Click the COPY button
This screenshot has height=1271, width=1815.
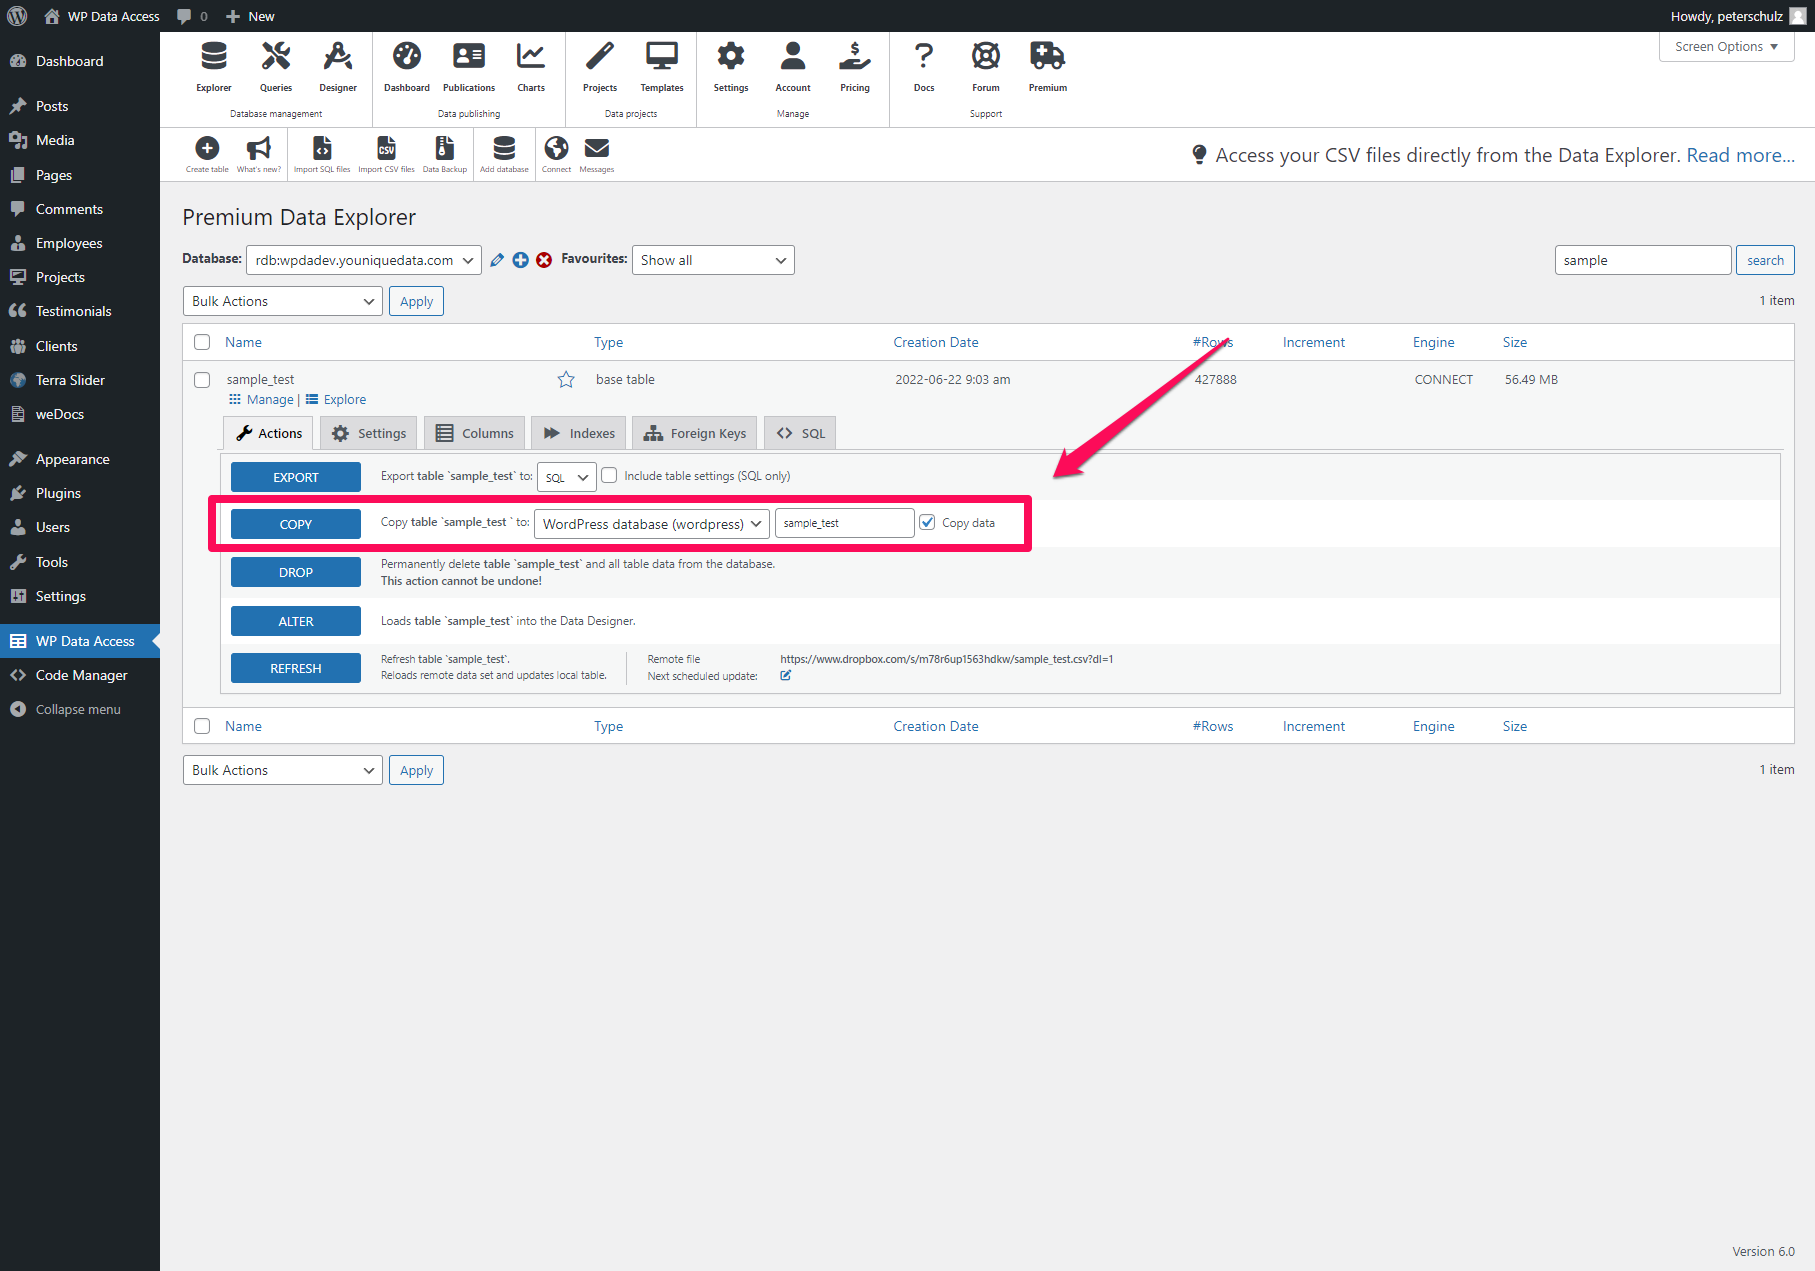(295, 523)
